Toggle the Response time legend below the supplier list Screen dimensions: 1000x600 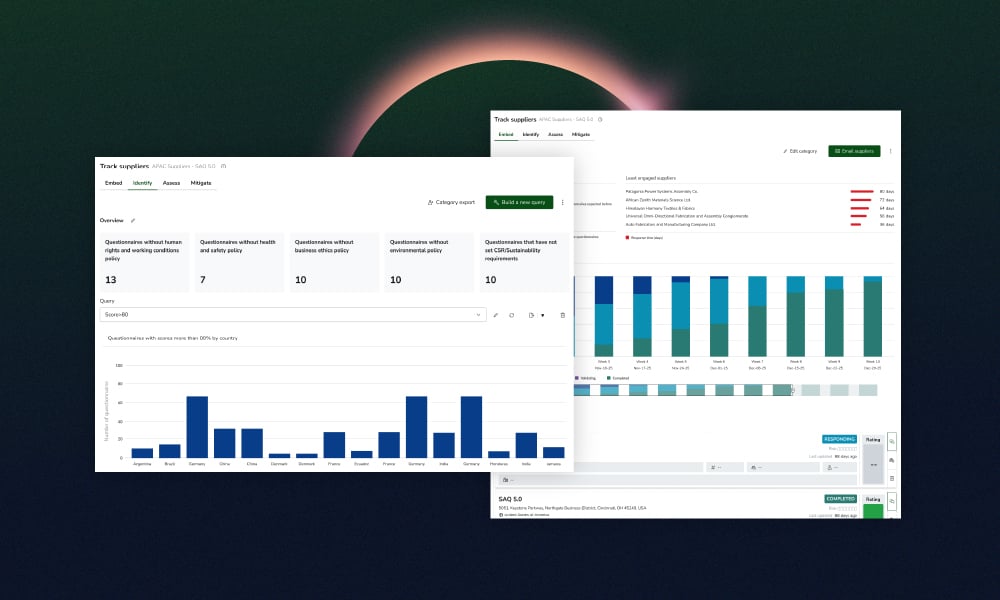(646, 238)
